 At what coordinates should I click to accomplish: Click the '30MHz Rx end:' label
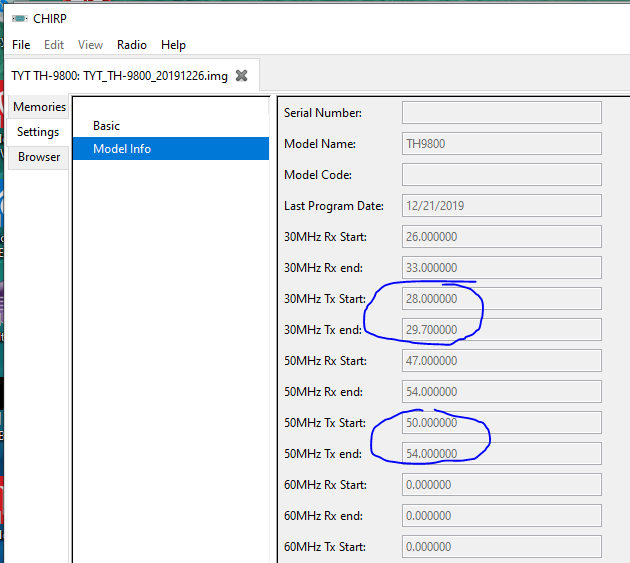pyautogui.click(x=323, y=268)
